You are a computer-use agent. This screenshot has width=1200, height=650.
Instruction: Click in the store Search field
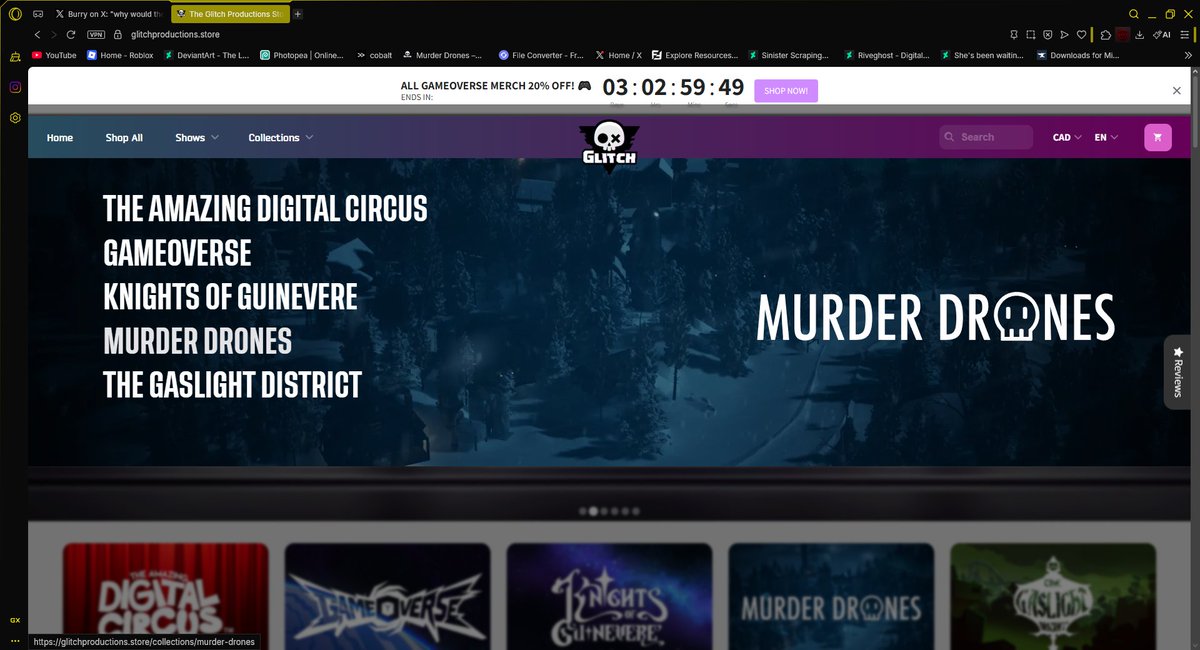[986, 137]
